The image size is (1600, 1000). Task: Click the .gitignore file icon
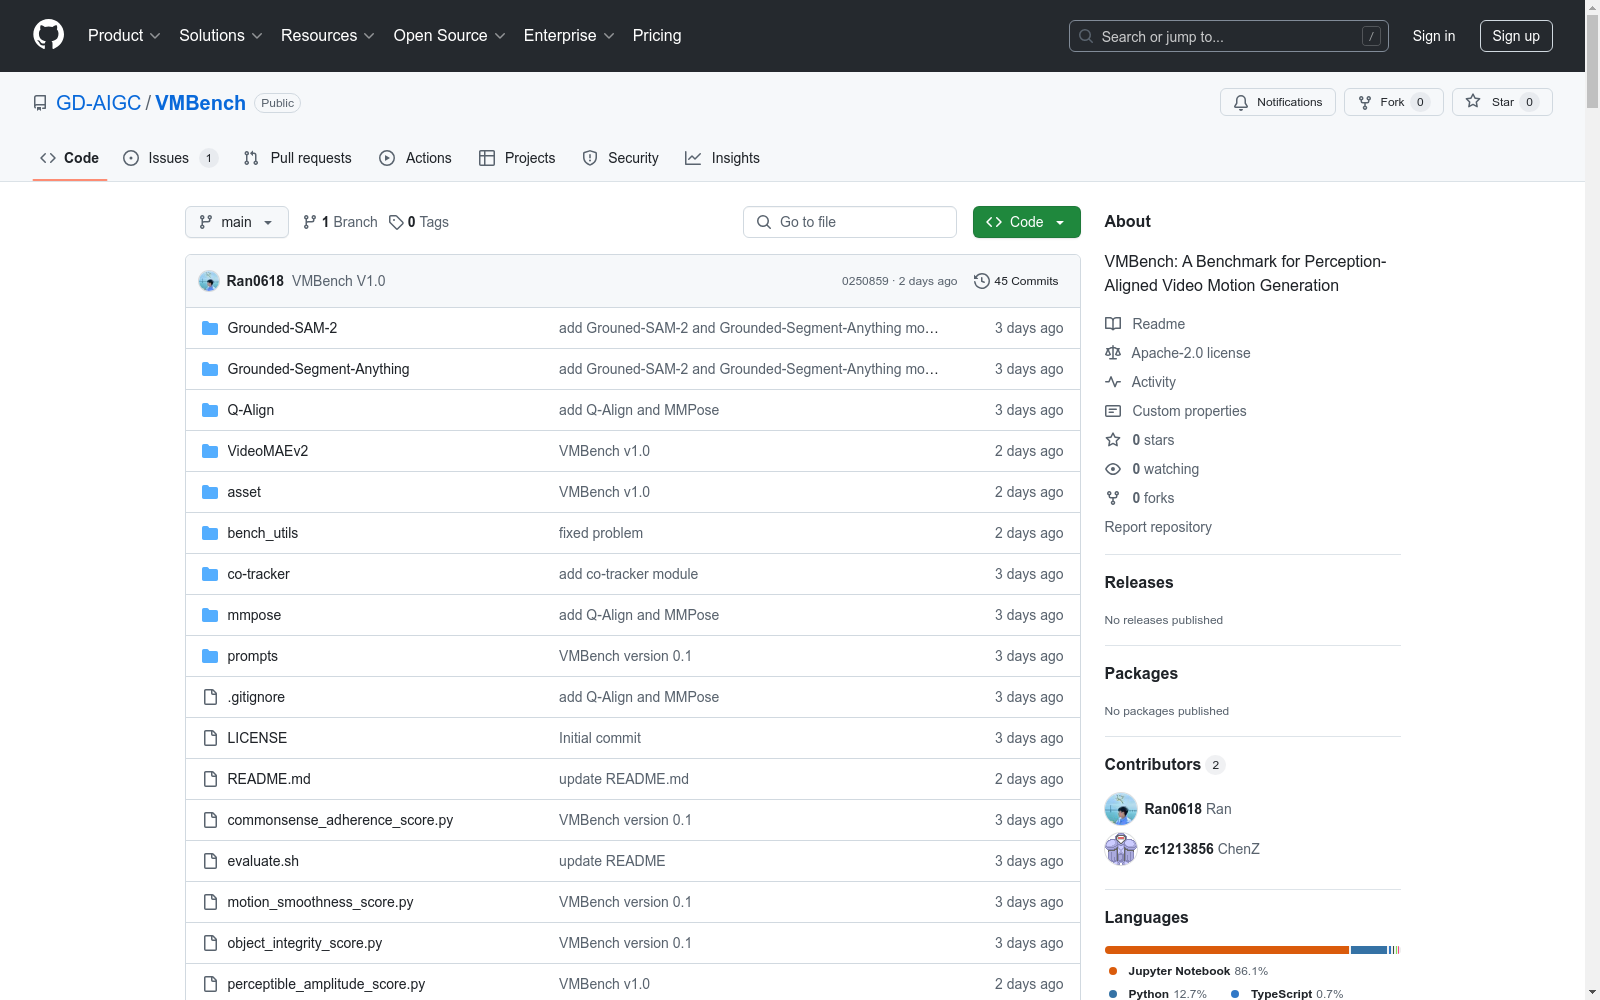210,697
